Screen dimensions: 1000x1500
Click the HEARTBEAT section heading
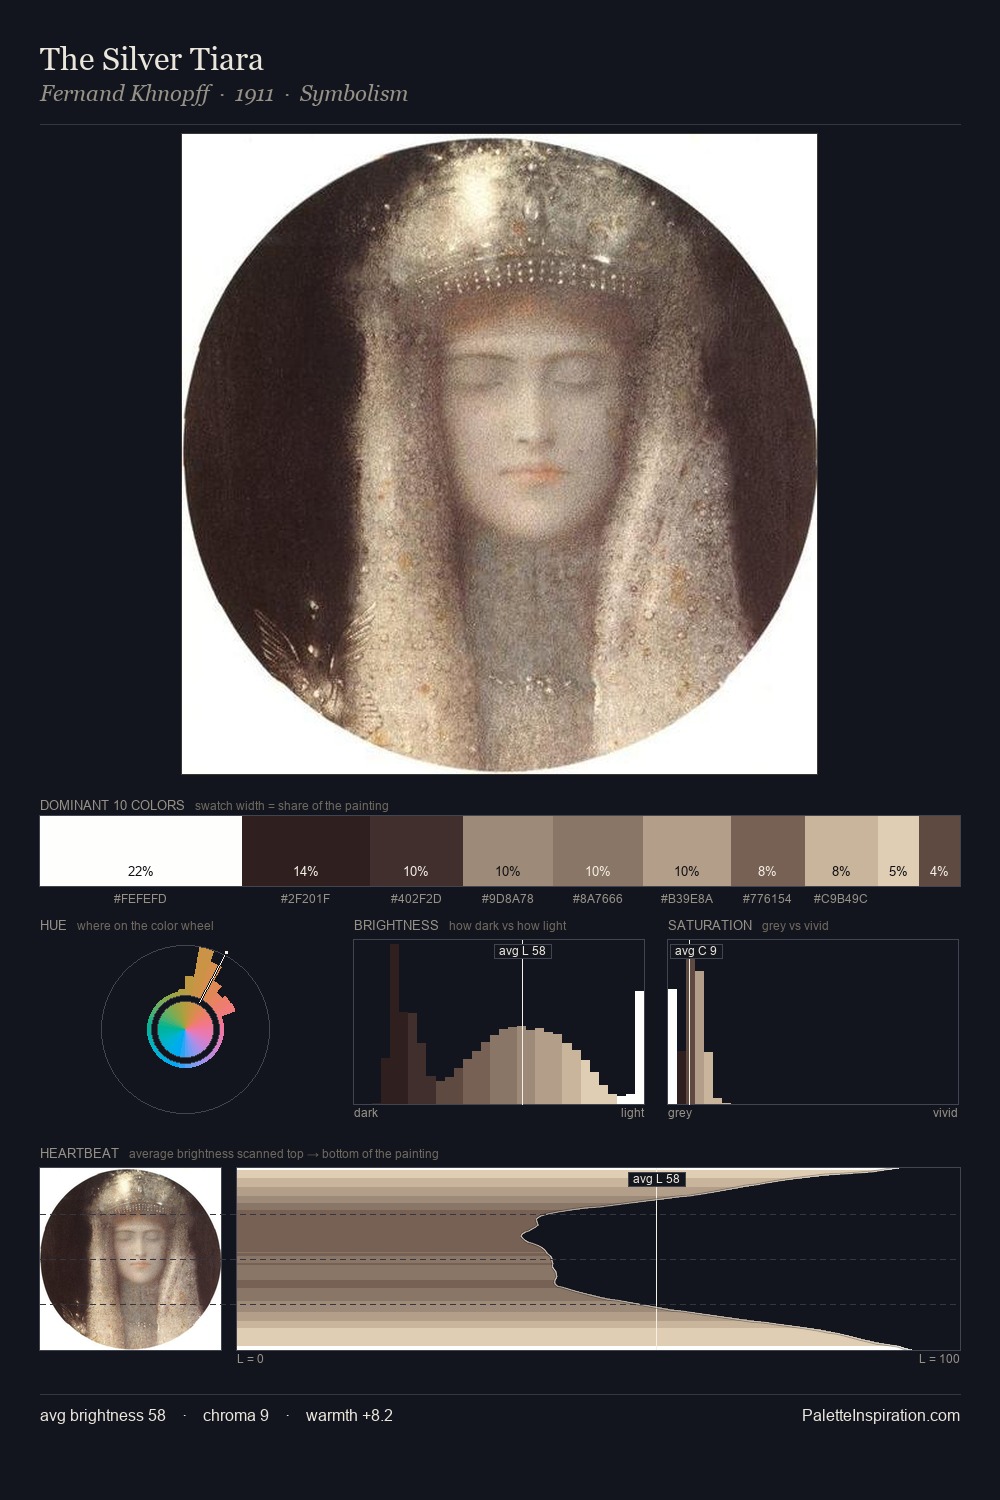79,1153
